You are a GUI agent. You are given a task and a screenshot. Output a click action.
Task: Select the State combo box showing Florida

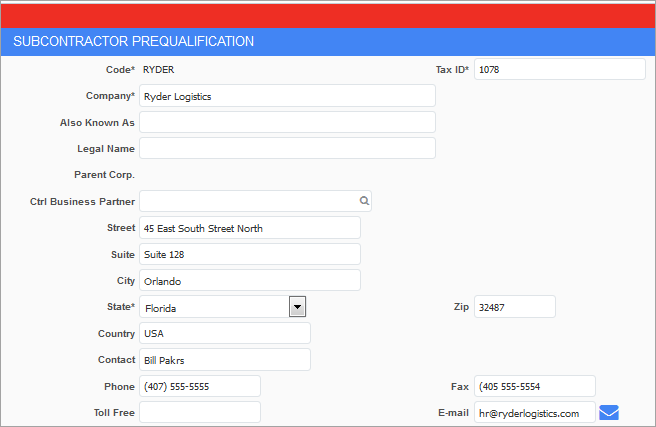click(223, 307)
